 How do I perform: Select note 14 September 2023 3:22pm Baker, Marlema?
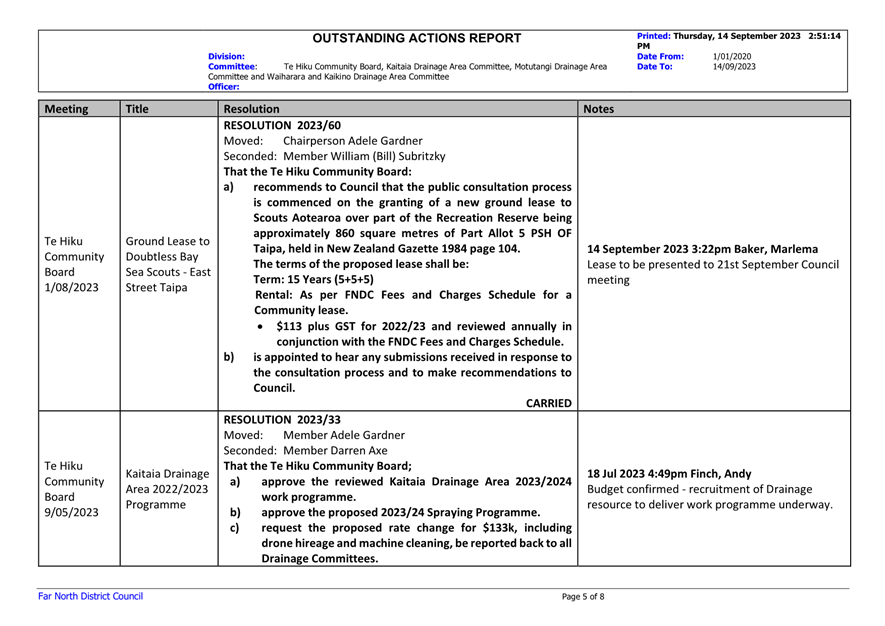coord(702,249)
